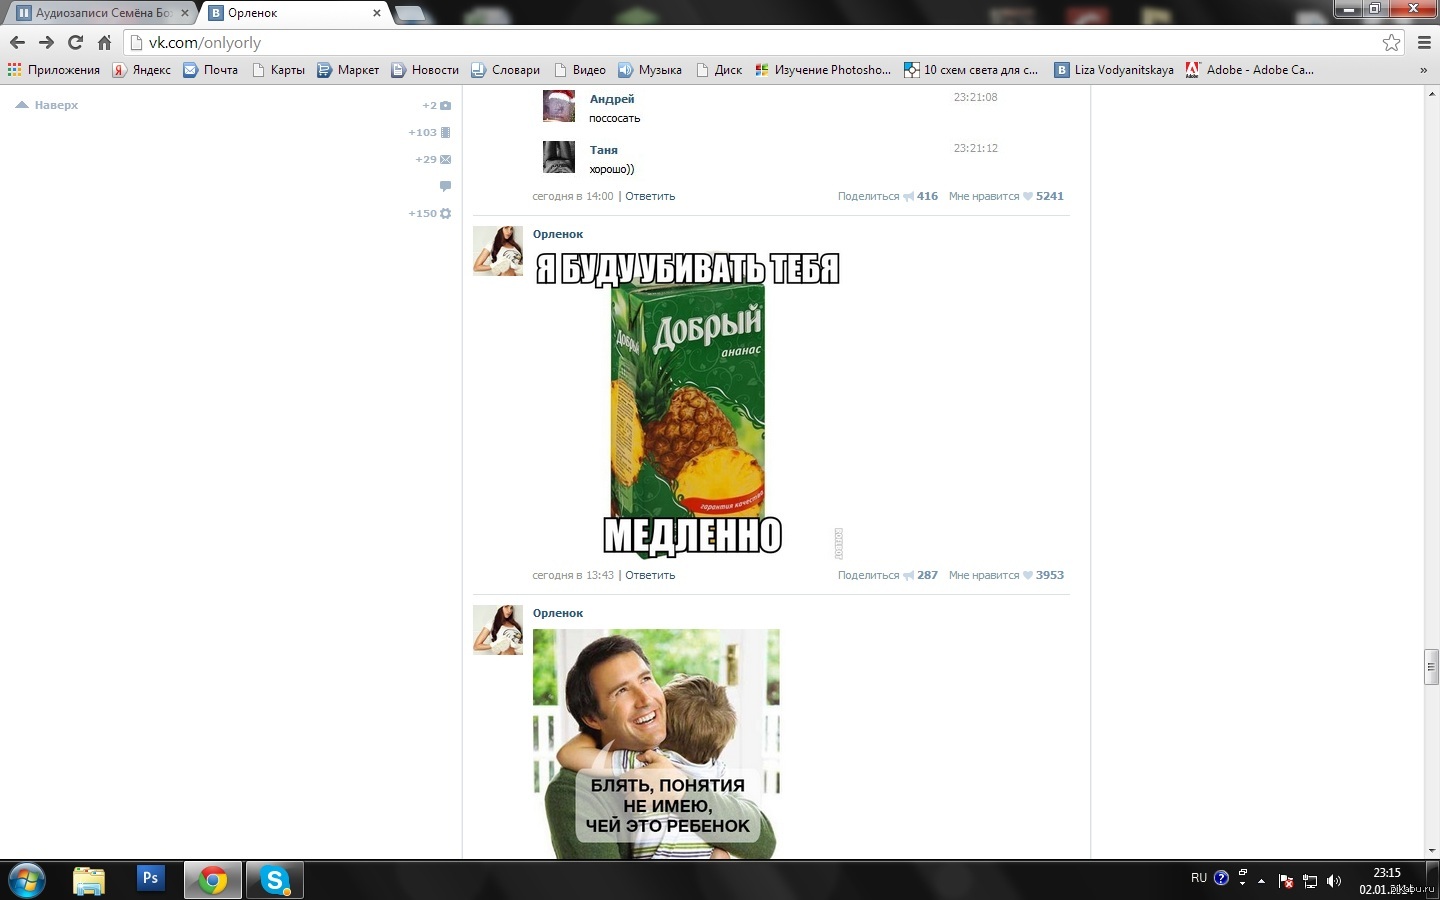Click Ответить under the 13:43 post
Image resolution: width=1440 pixels, height=900 pixels.
[x=650, y=575]
